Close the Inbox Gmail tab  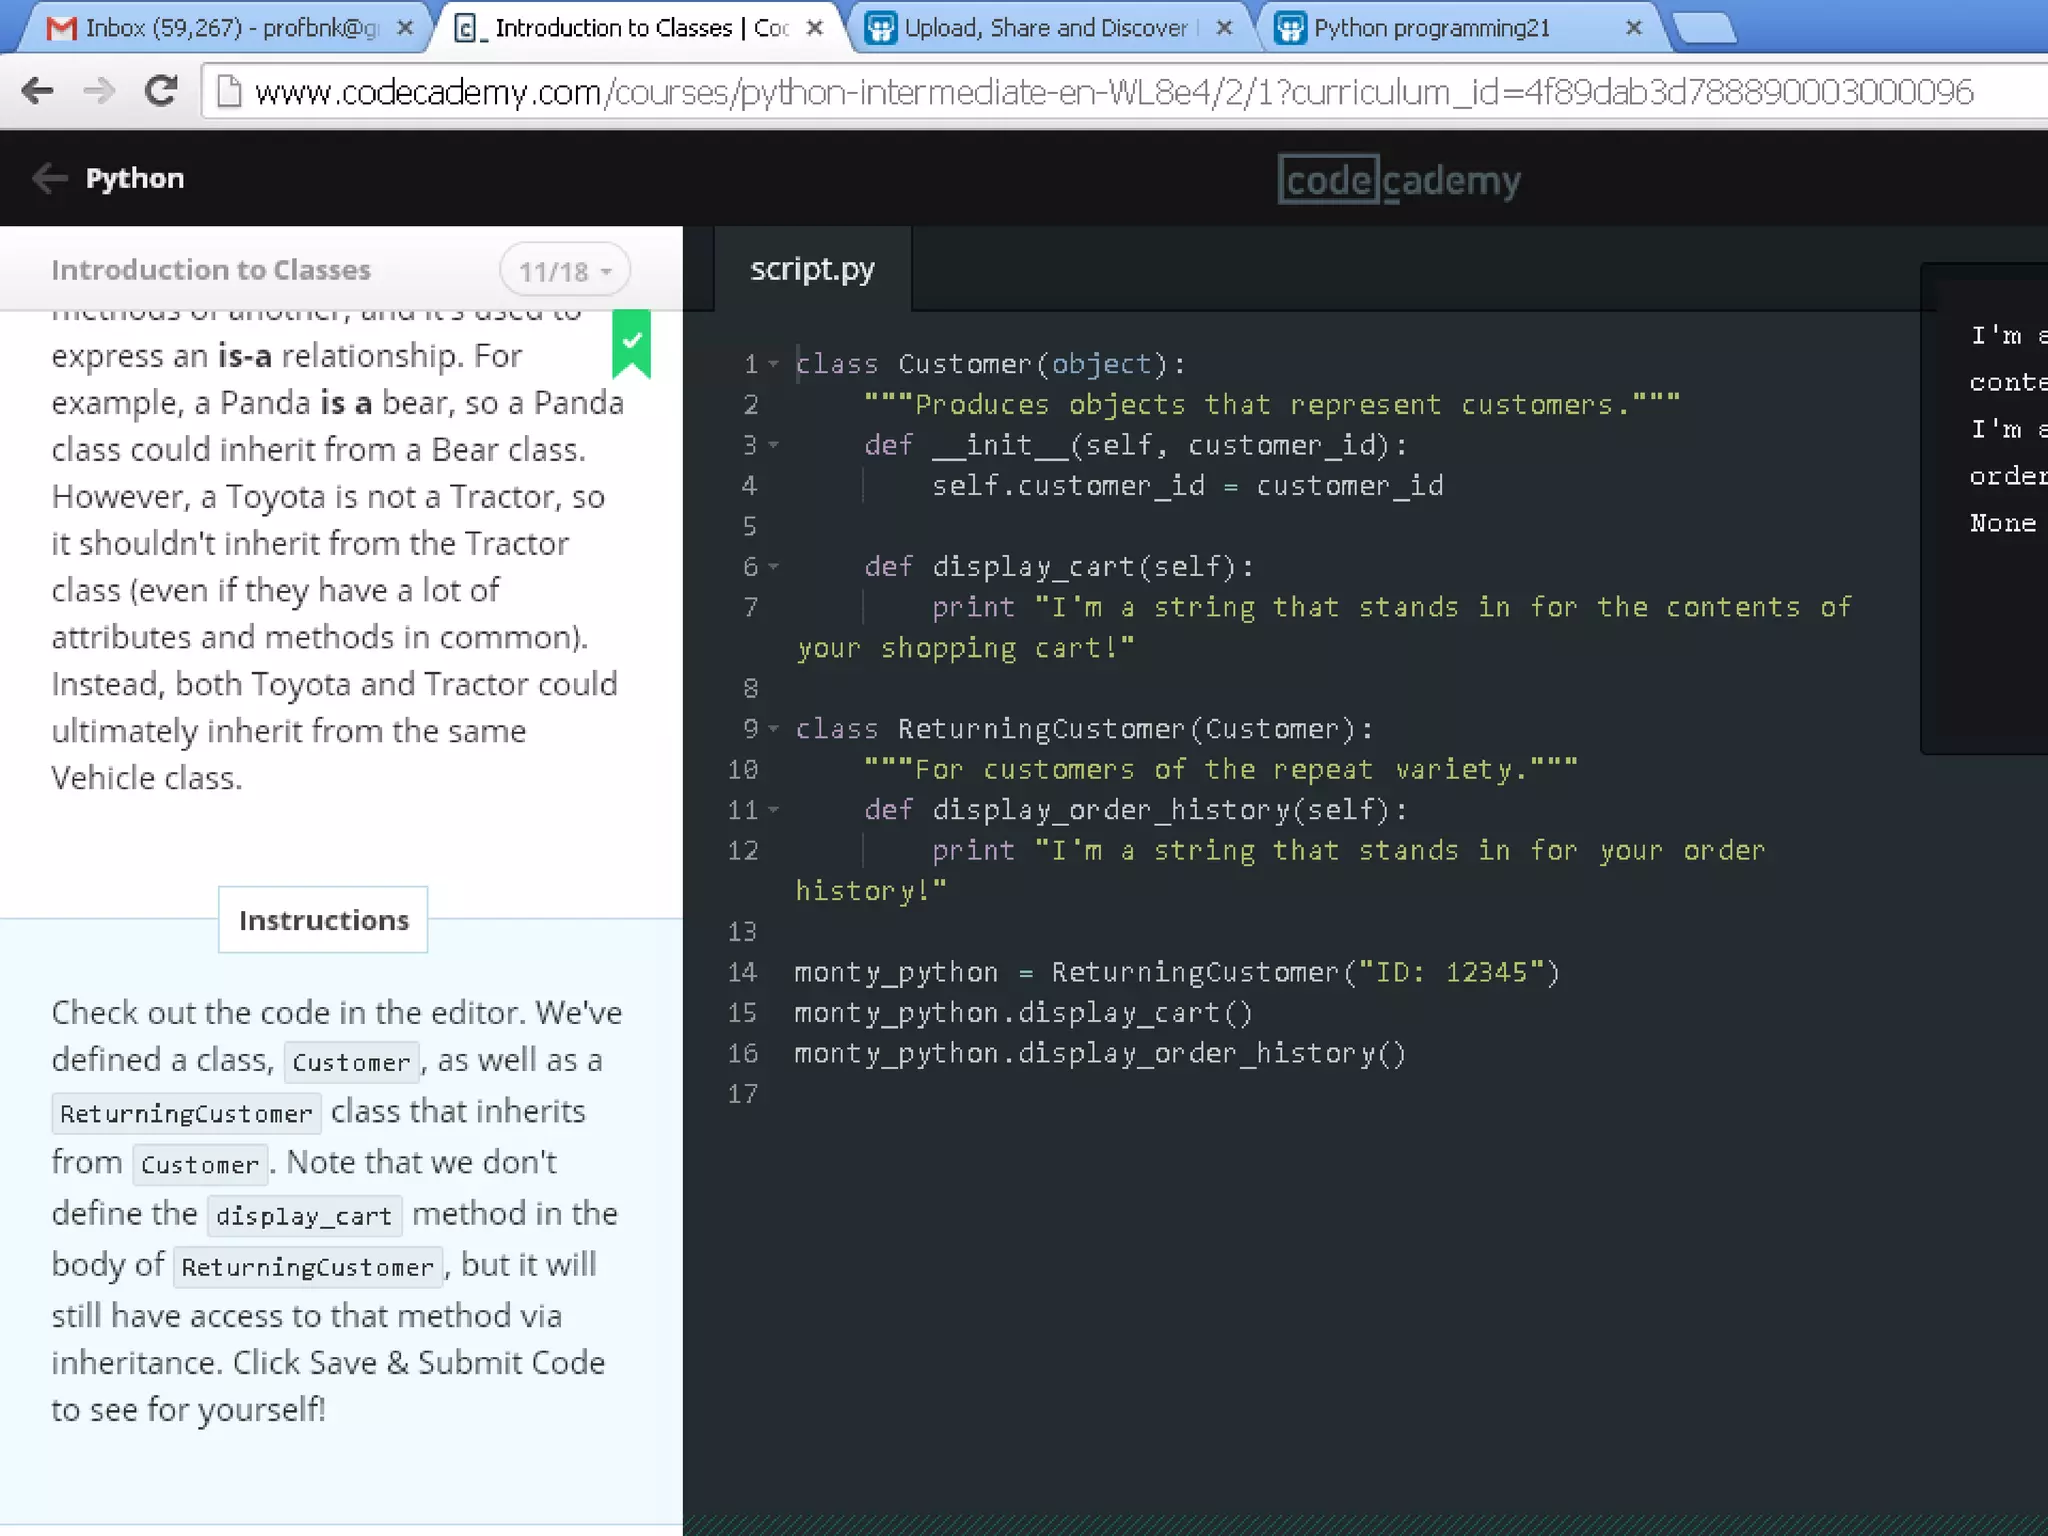pos(405,28)
